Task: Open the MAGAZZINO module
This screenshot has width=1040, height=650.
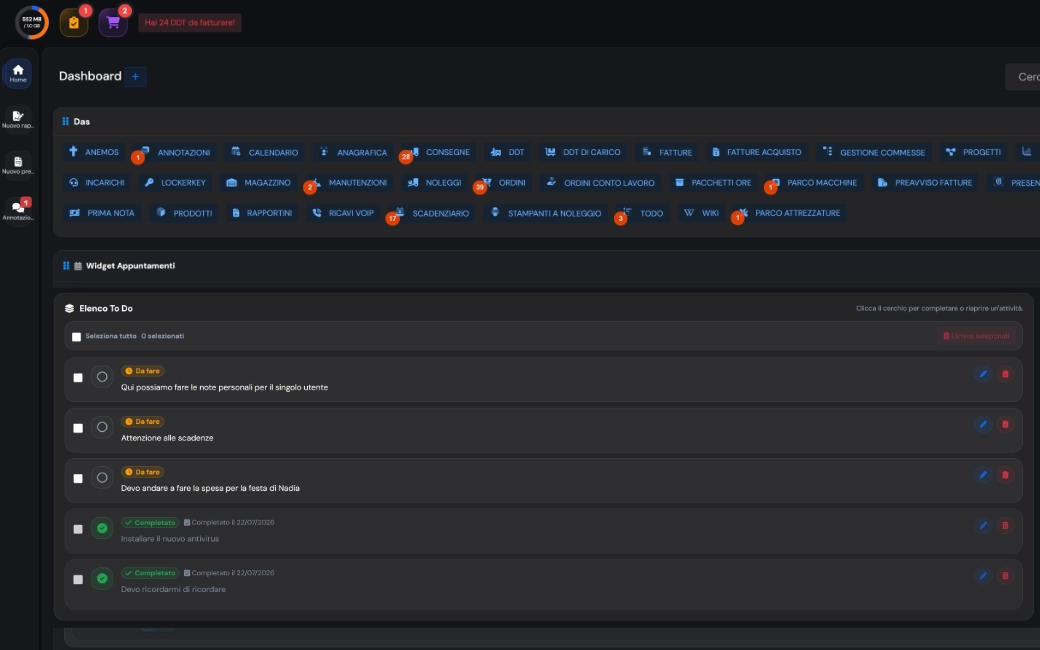Action: point(258,182)
